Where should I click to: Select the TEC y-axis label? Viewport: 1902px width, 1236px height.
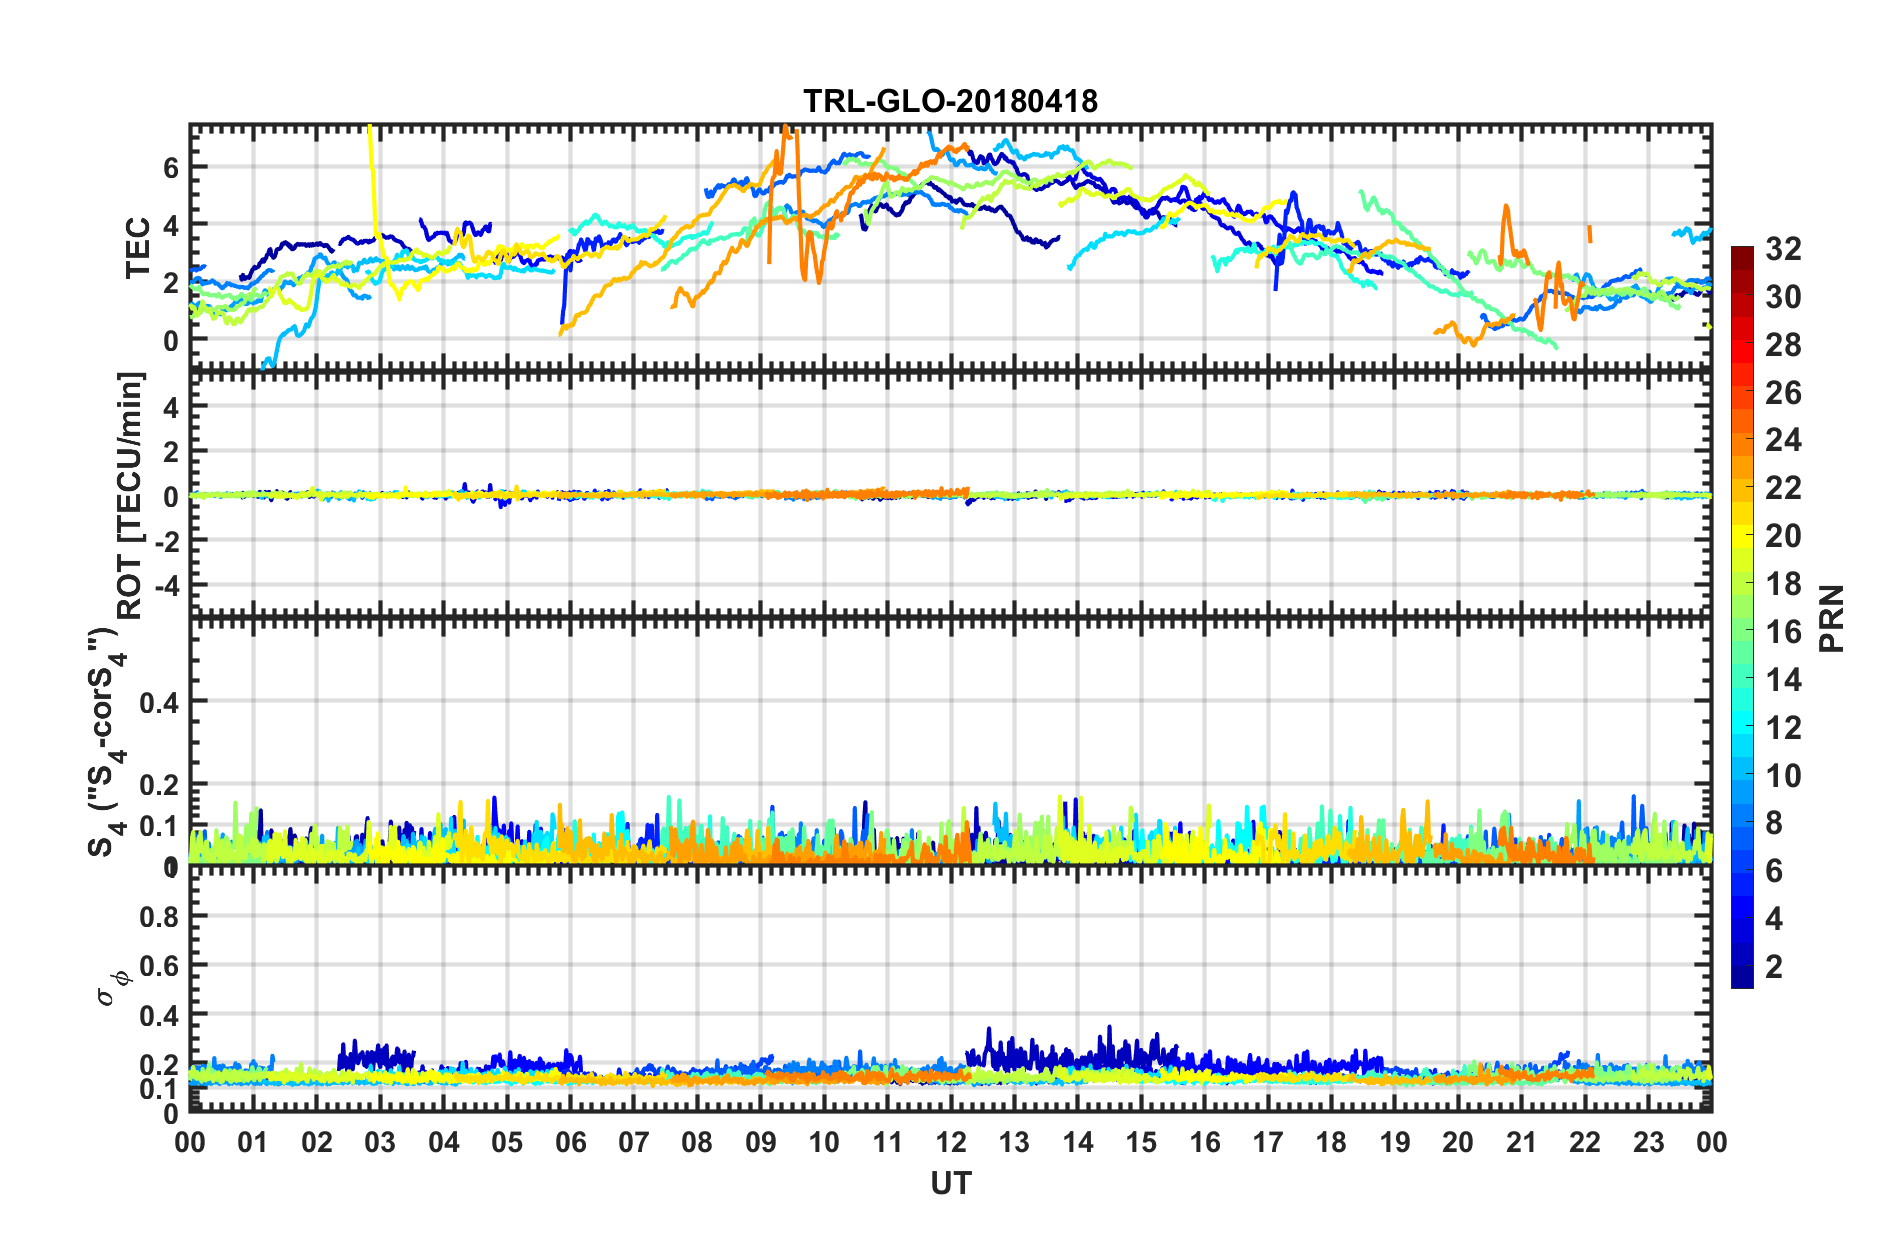click(x=137, y=248)
